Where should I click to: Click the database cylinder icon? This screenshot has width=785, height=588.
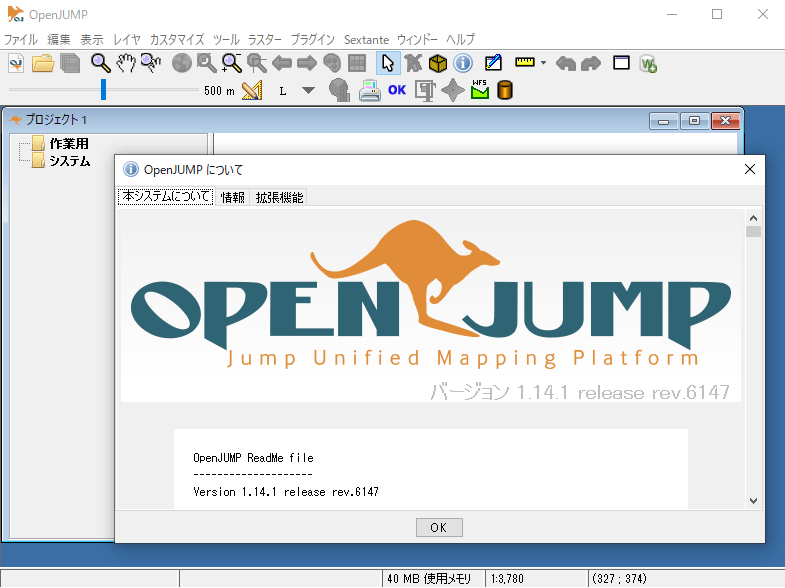pyautogui.click(x=505, y=91)
